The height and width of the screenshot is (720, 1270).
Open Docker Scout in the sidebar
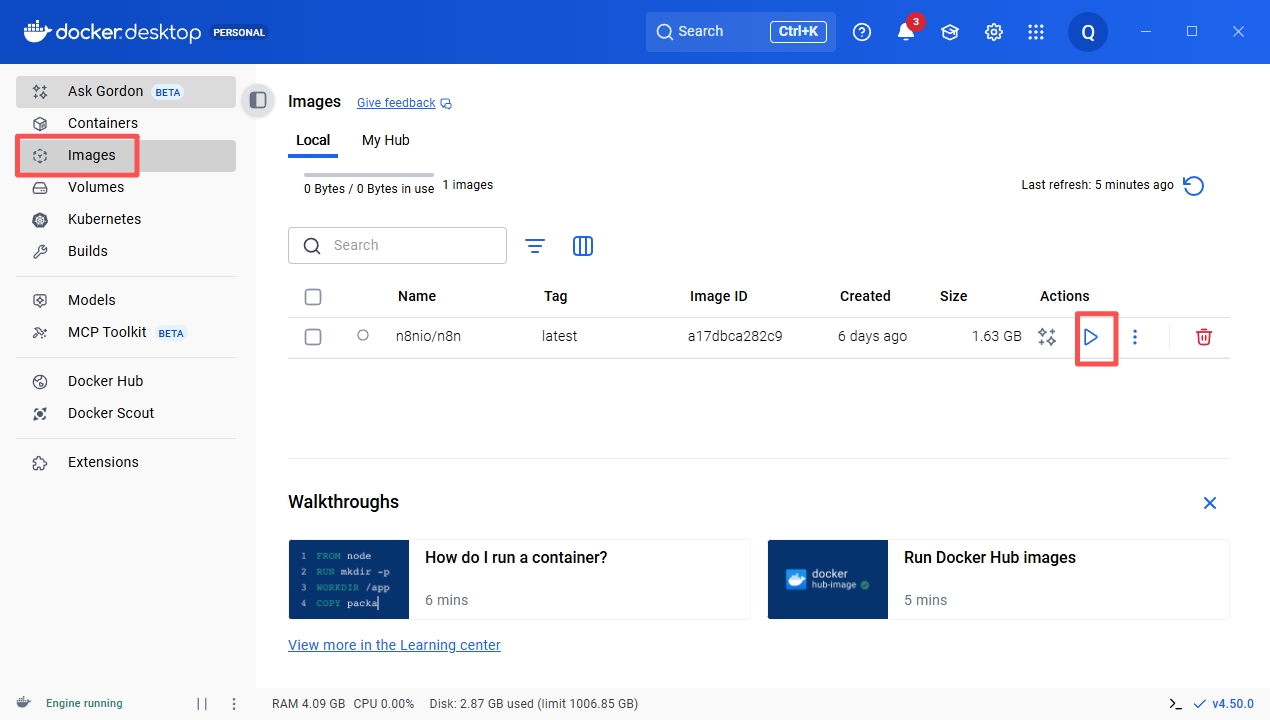[x=126, y=413]
